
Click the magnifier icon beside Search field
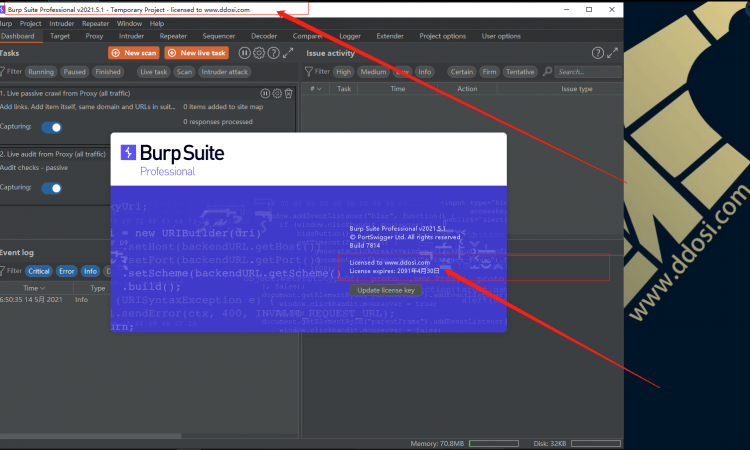click(x=547, y=72)
